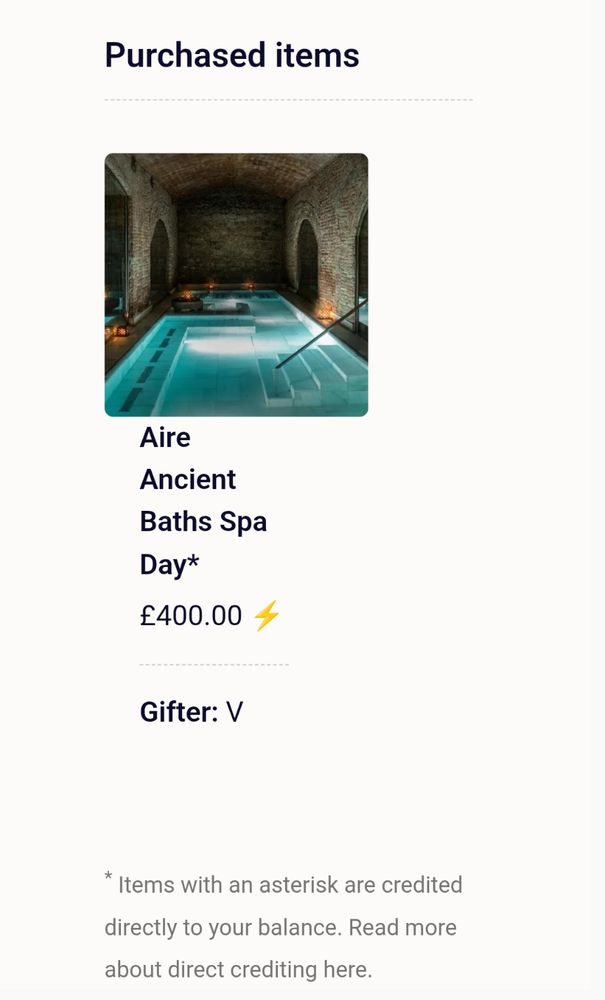
Task: Click "Items with an asterisk are credited" text
Action: (290, 885)
